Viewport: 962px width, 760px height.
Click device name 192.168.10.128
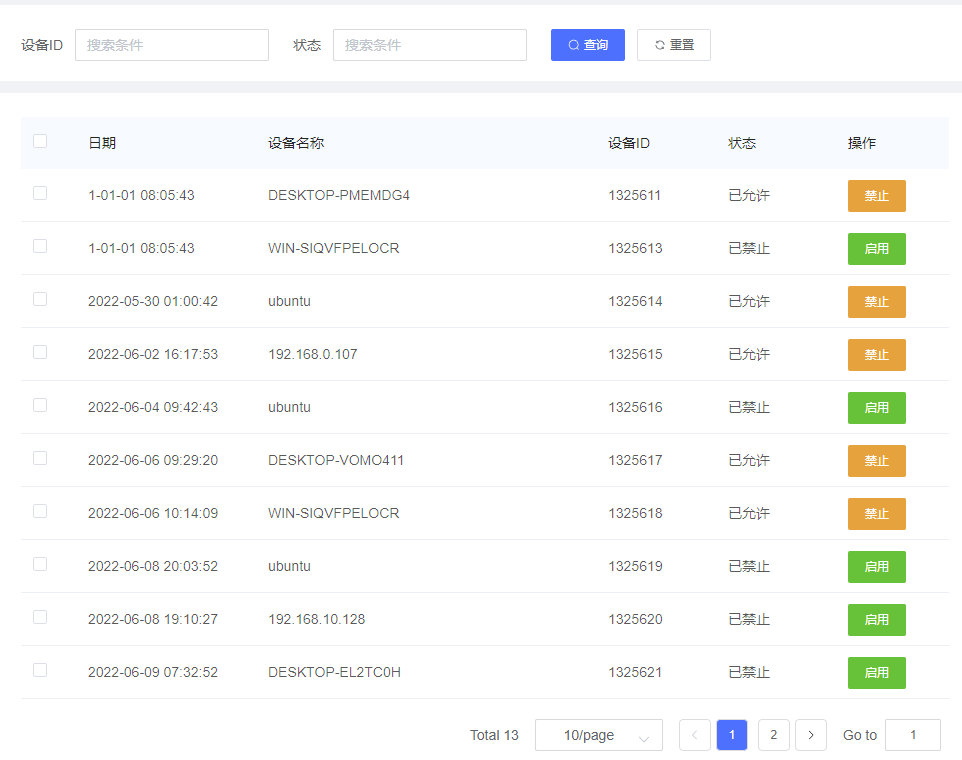tap(317, 620)
